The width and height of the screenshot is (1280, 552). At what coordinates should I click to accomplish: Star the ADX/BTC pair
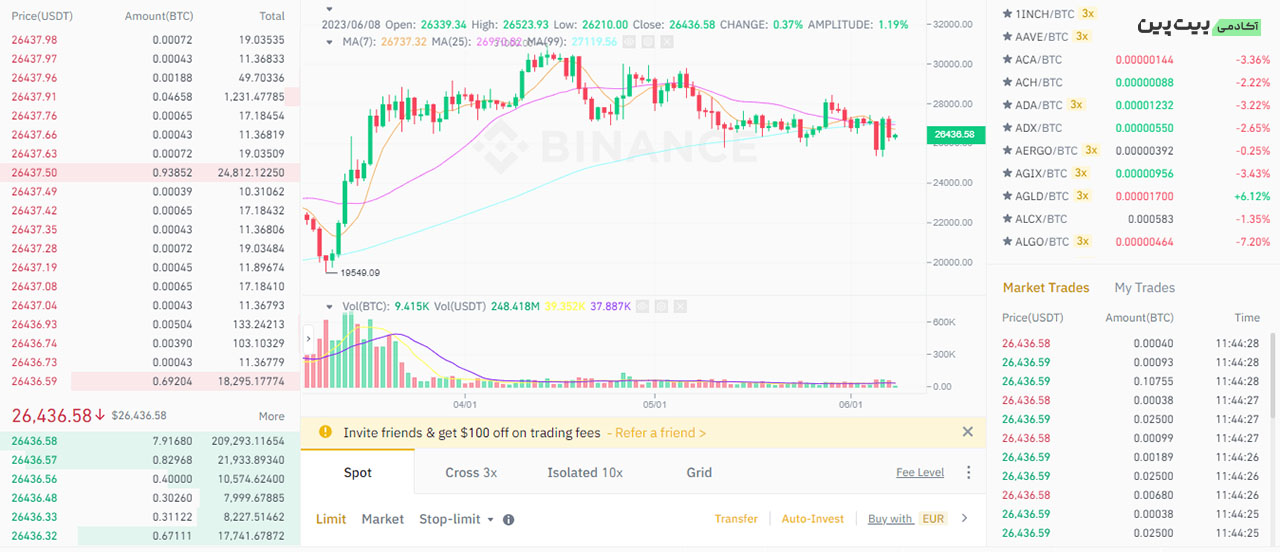pyautogui.click(x=1007, y=128)
